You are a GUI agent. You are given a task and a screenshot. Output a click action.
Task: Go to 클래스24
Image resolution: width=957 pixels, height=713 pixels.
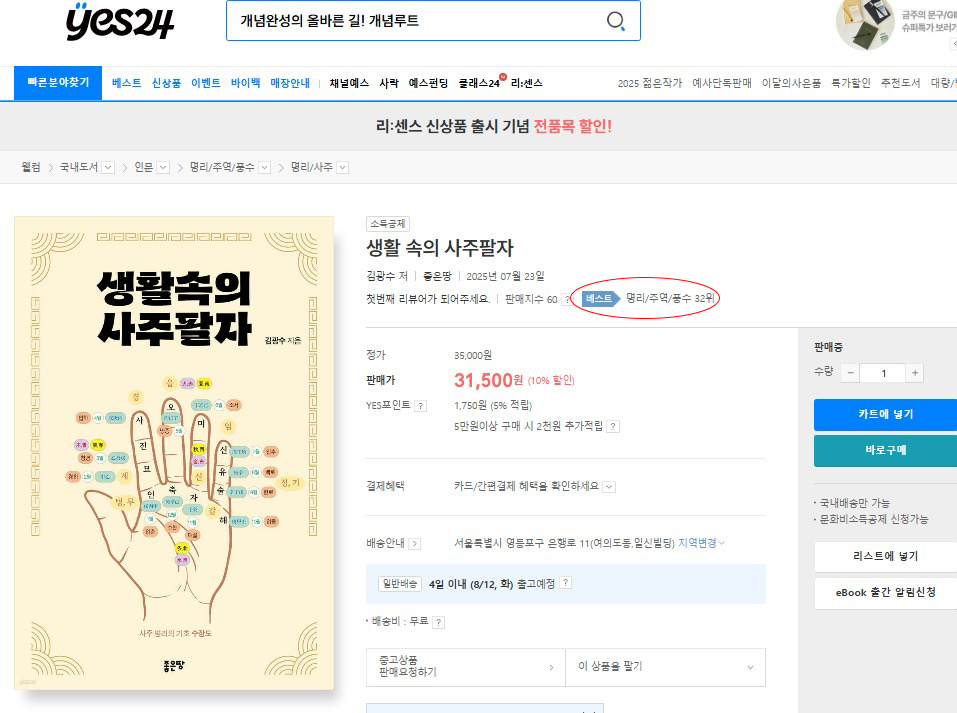coord(480,83)
